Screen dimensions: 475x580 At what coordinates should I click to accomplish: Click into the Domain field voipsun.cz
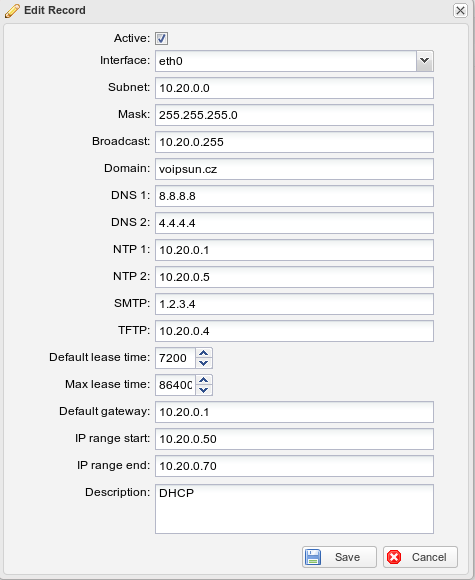(294, 169)
